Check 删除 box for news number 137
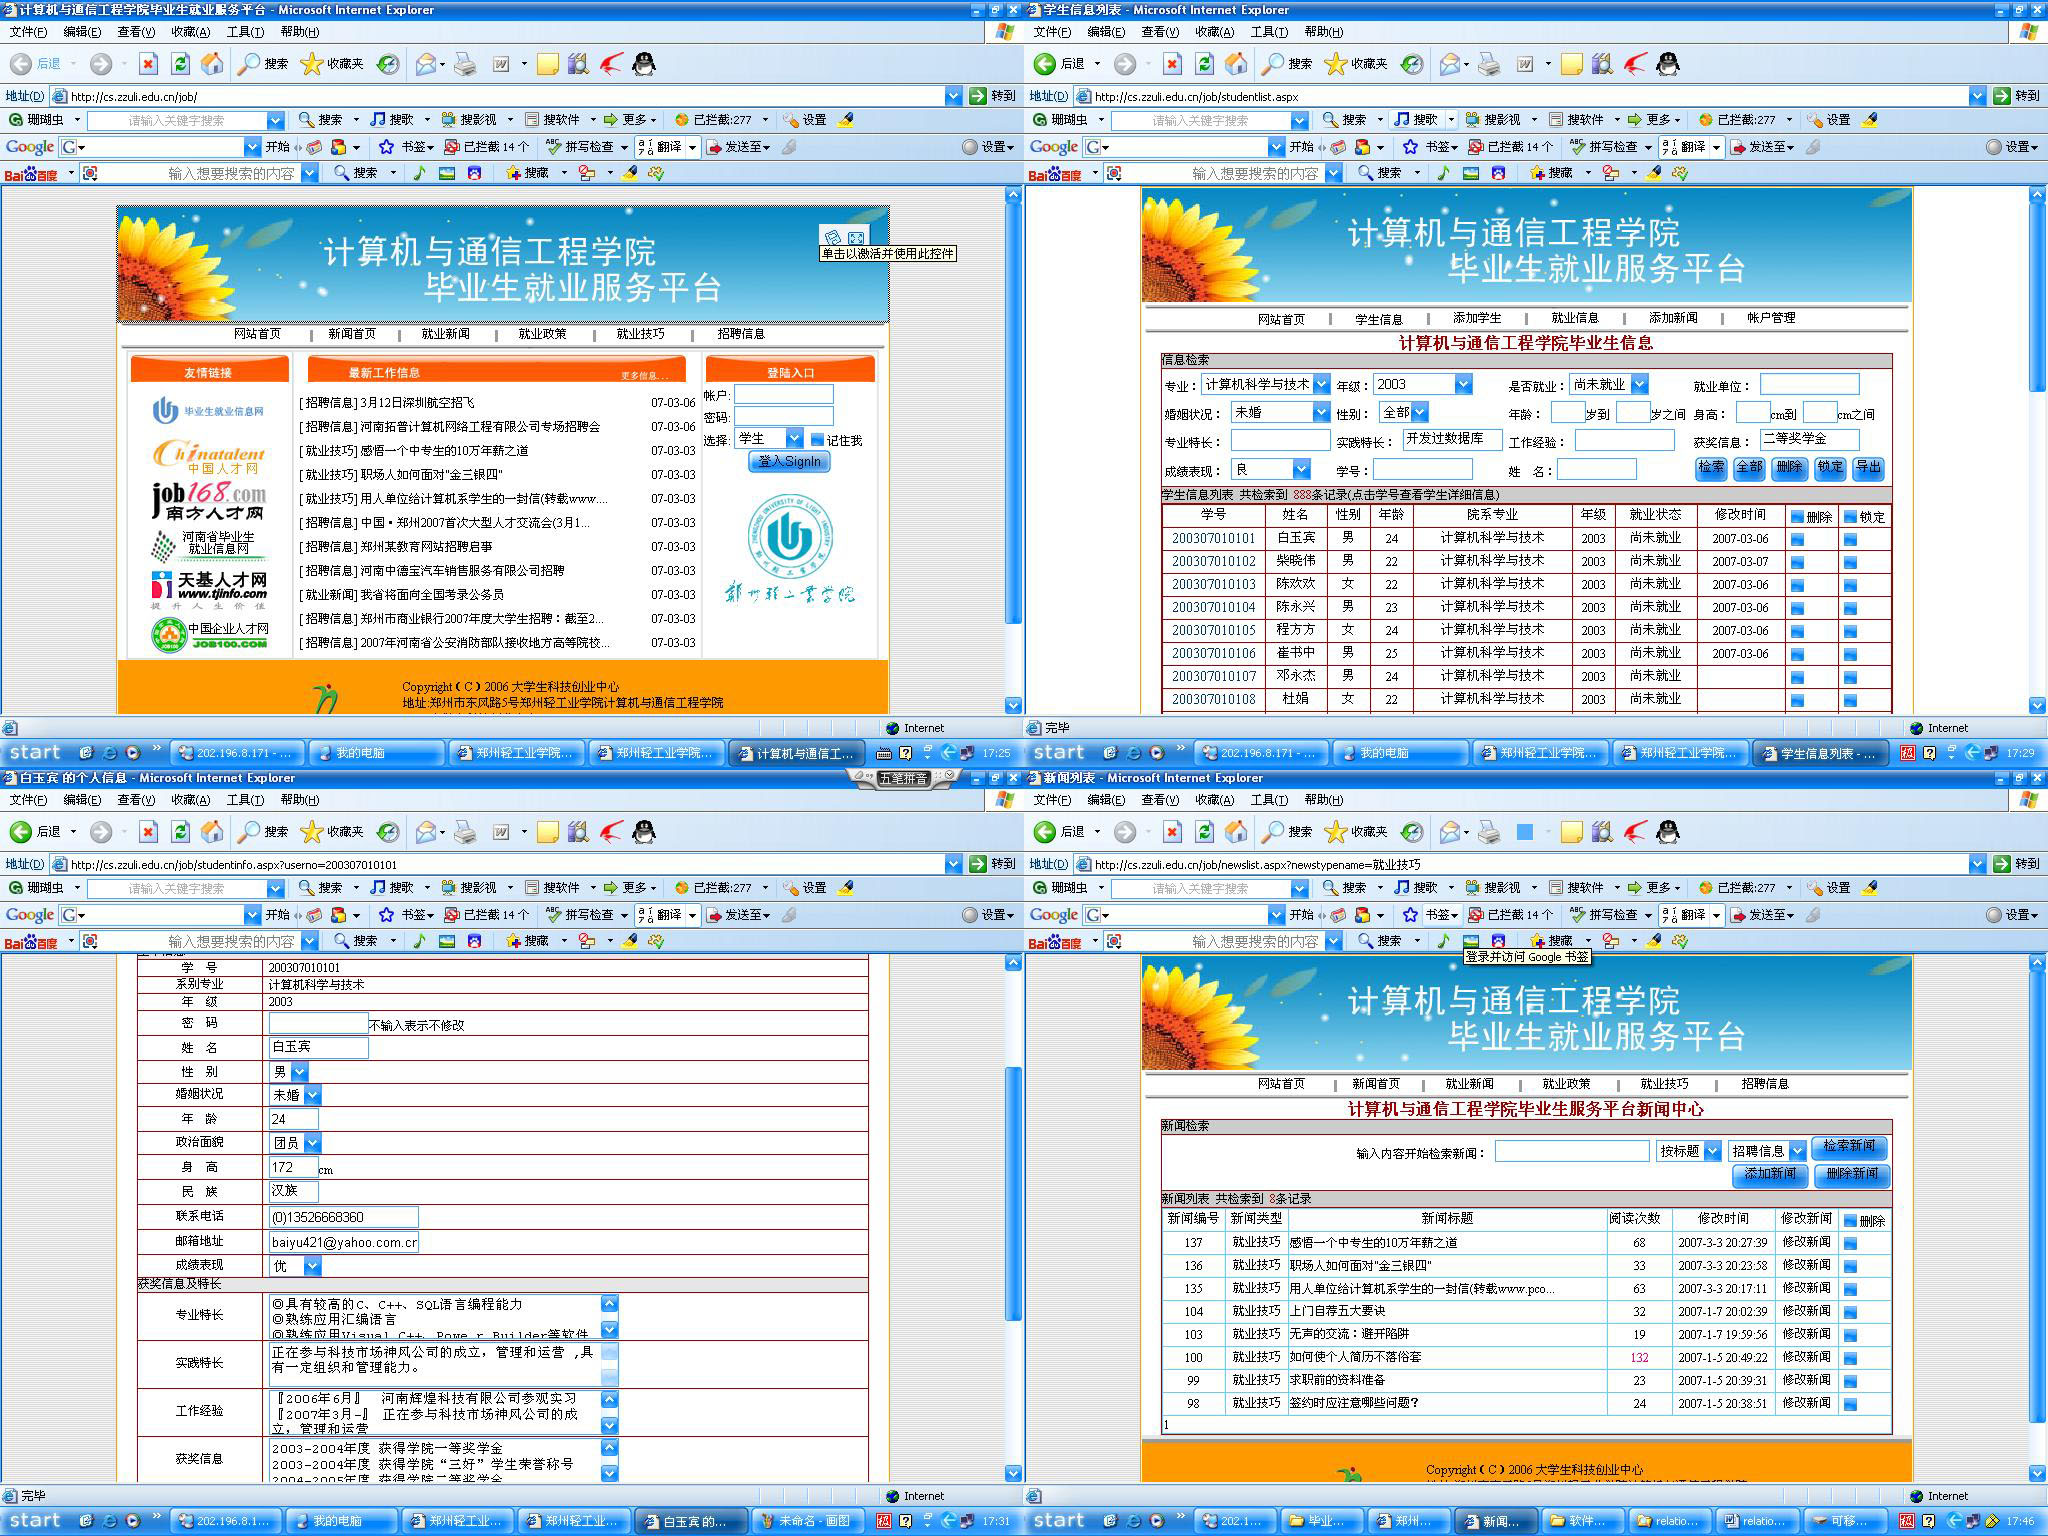Viewport: 2048px width, 1536px height. (1850, 1243)
